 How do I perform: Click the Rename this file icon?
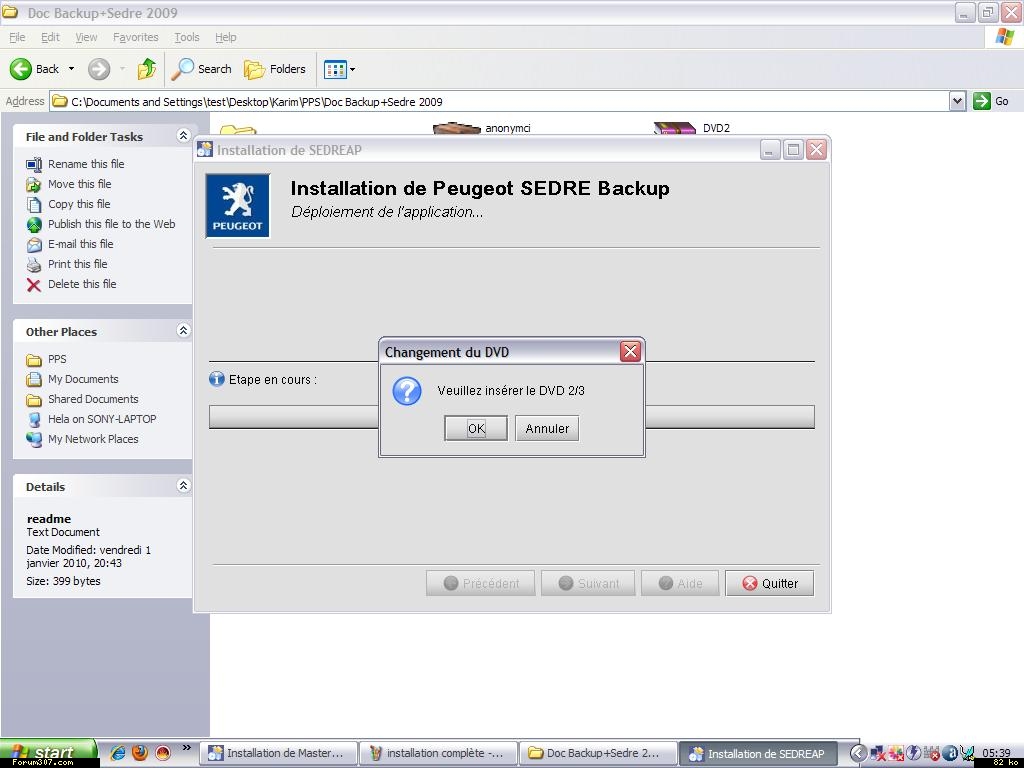click(34, 165)
